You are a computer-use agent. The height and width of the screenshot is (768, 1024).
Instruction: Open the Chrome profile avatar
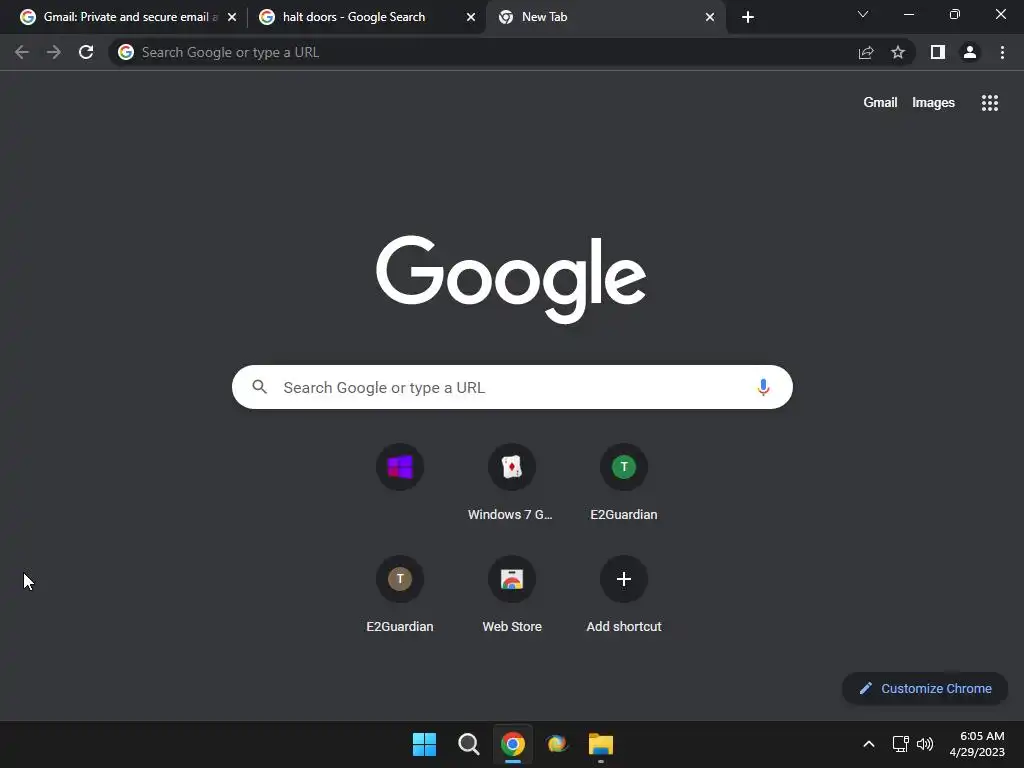pos(970,52)
